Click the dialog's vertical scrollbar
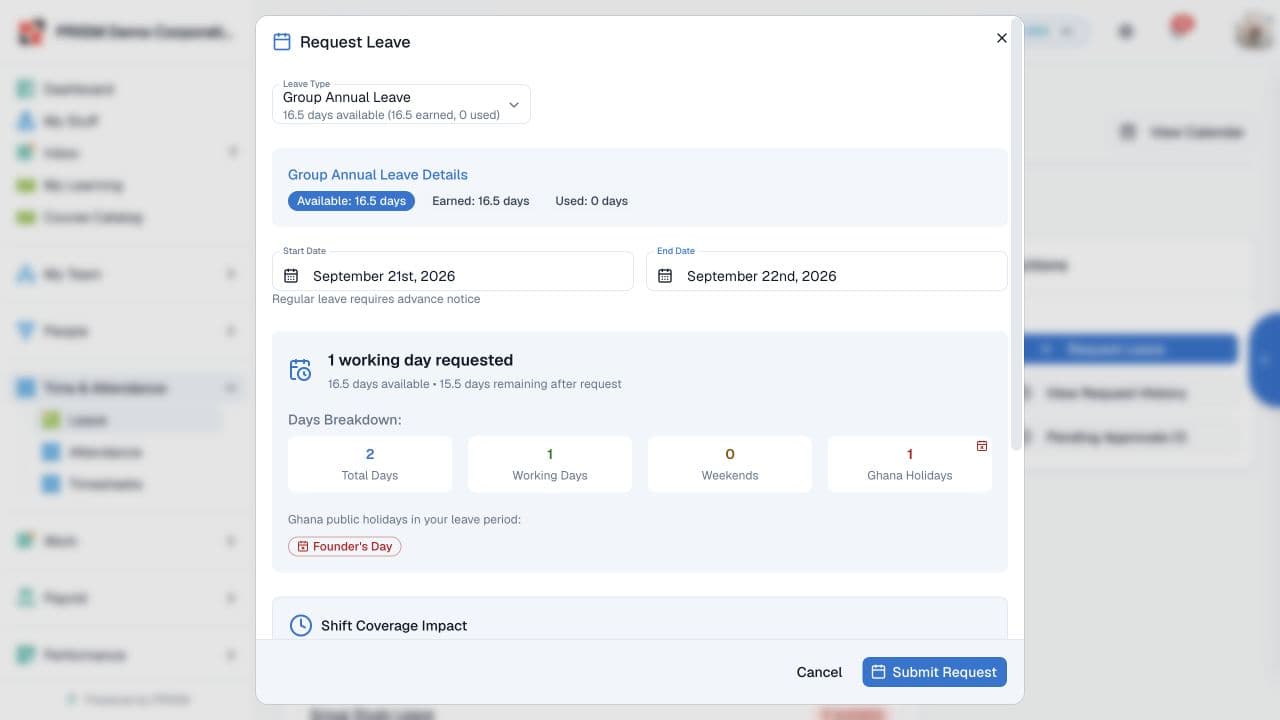Viewport: 1280px width, 720px height. pos(1018,235)
